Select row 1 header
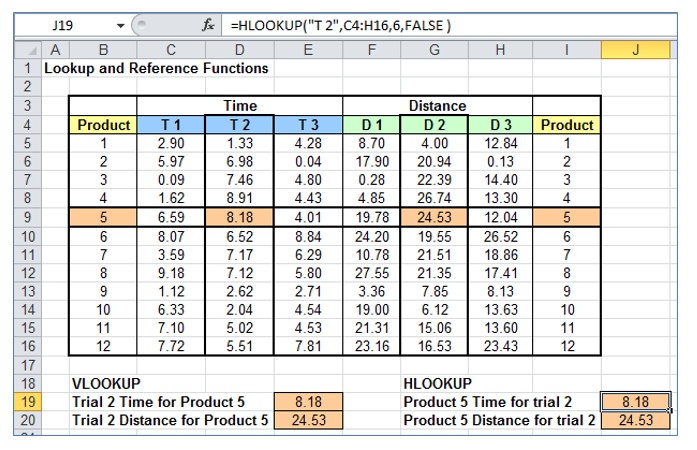Image resolution: width=697 pixels, height=450 pixels. [x=28, y=68]
